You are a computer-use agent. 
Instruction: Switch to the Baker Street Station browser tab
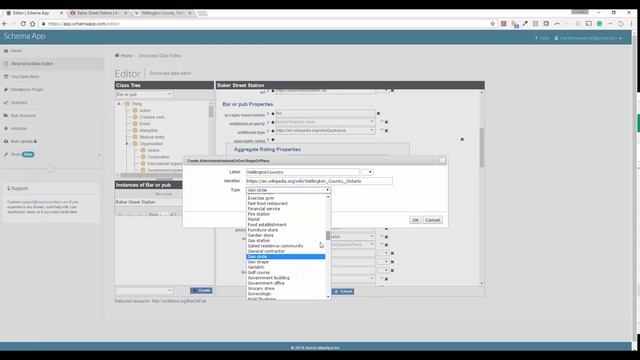tap(97, 13)
